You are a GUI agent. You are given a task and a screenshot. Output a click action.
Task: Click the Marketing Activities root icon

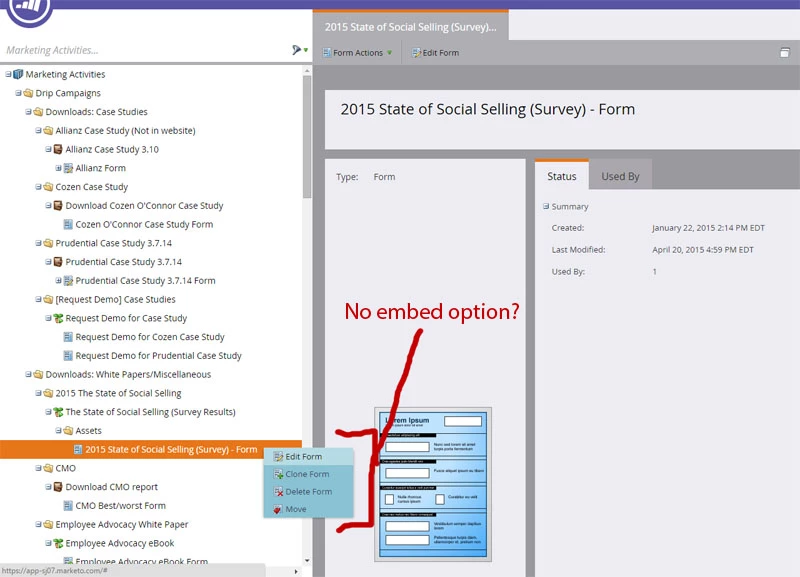18,74
